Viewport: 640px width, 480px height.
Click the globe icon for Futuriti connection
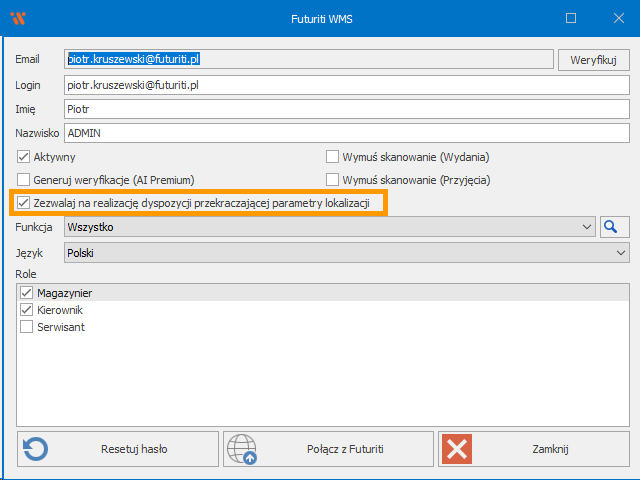tap(241, 449)
